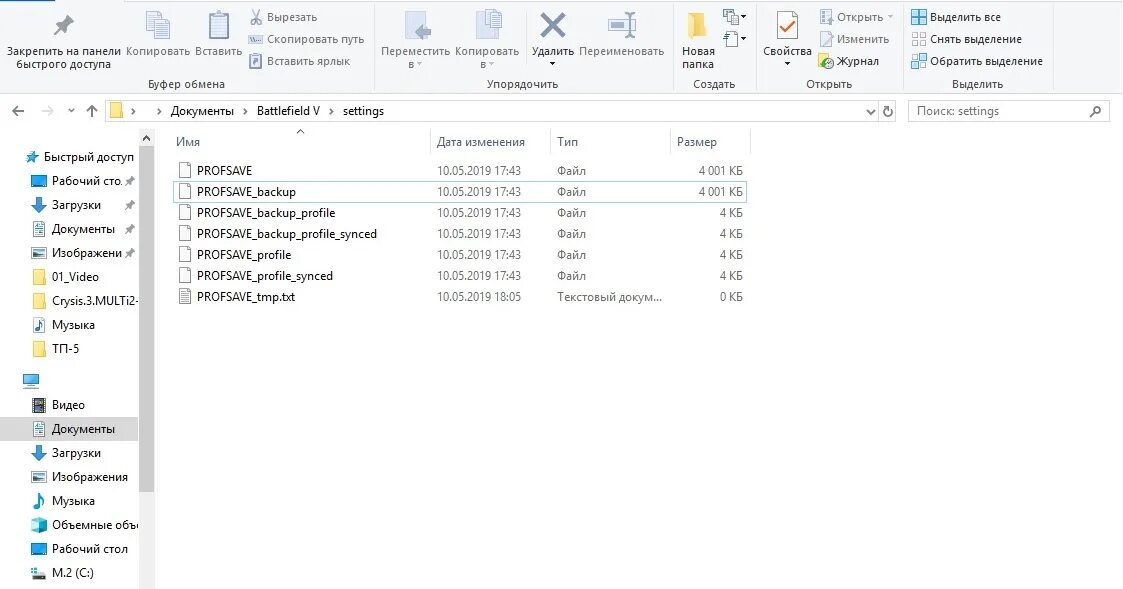Go back with the back arrow
This screenshot has width=1123, height=589.
pyautogui.click(x=19, y=111)
